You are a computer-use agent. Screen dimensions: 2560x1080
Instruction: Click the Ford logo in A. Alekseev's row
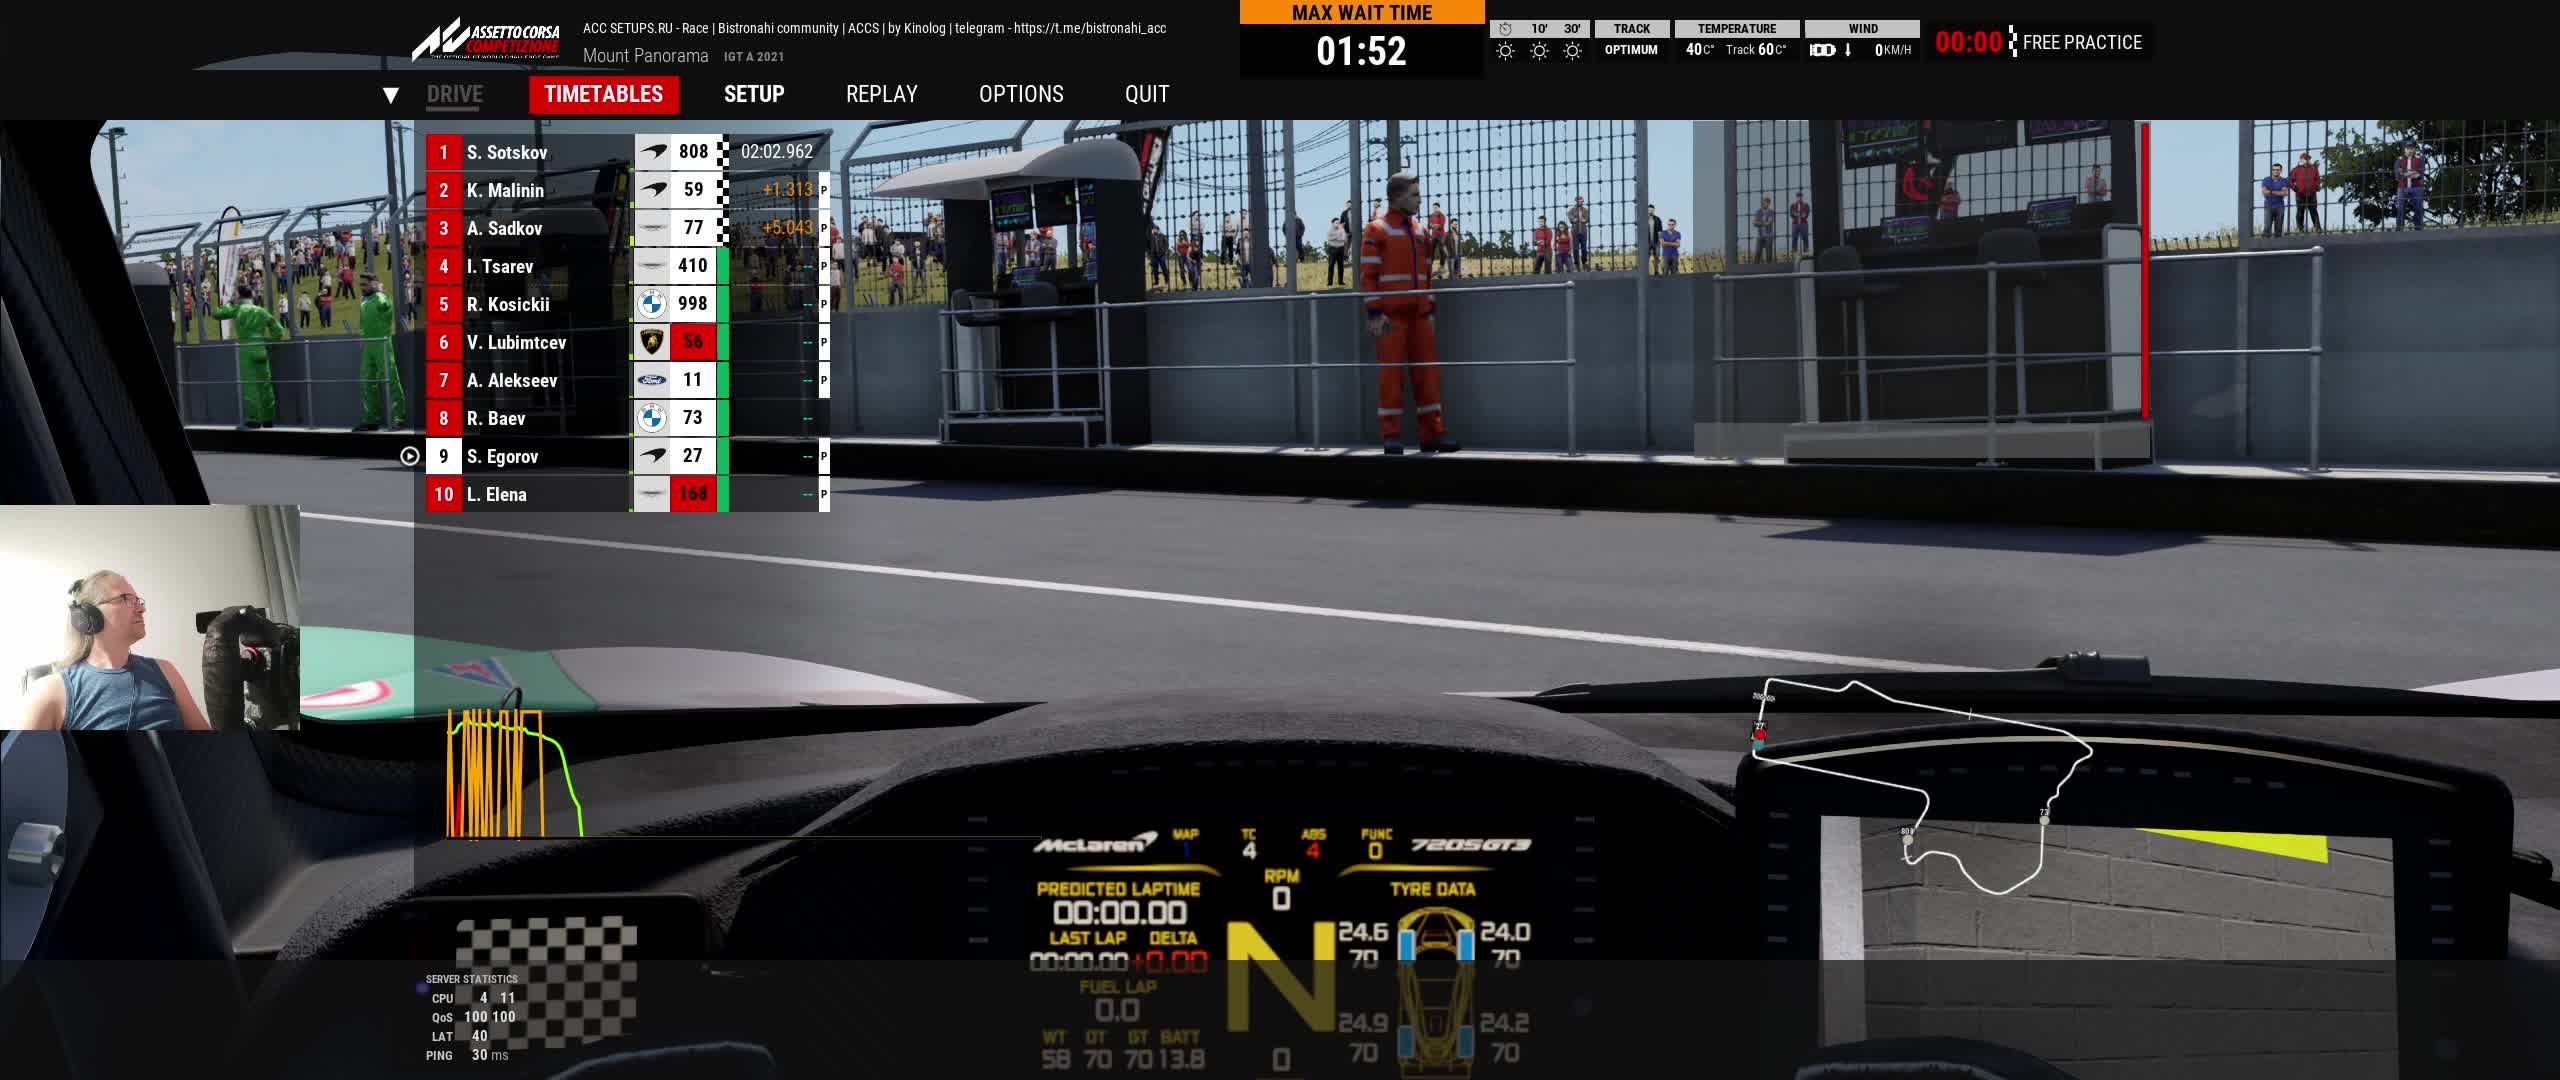(x=652, y=380)
